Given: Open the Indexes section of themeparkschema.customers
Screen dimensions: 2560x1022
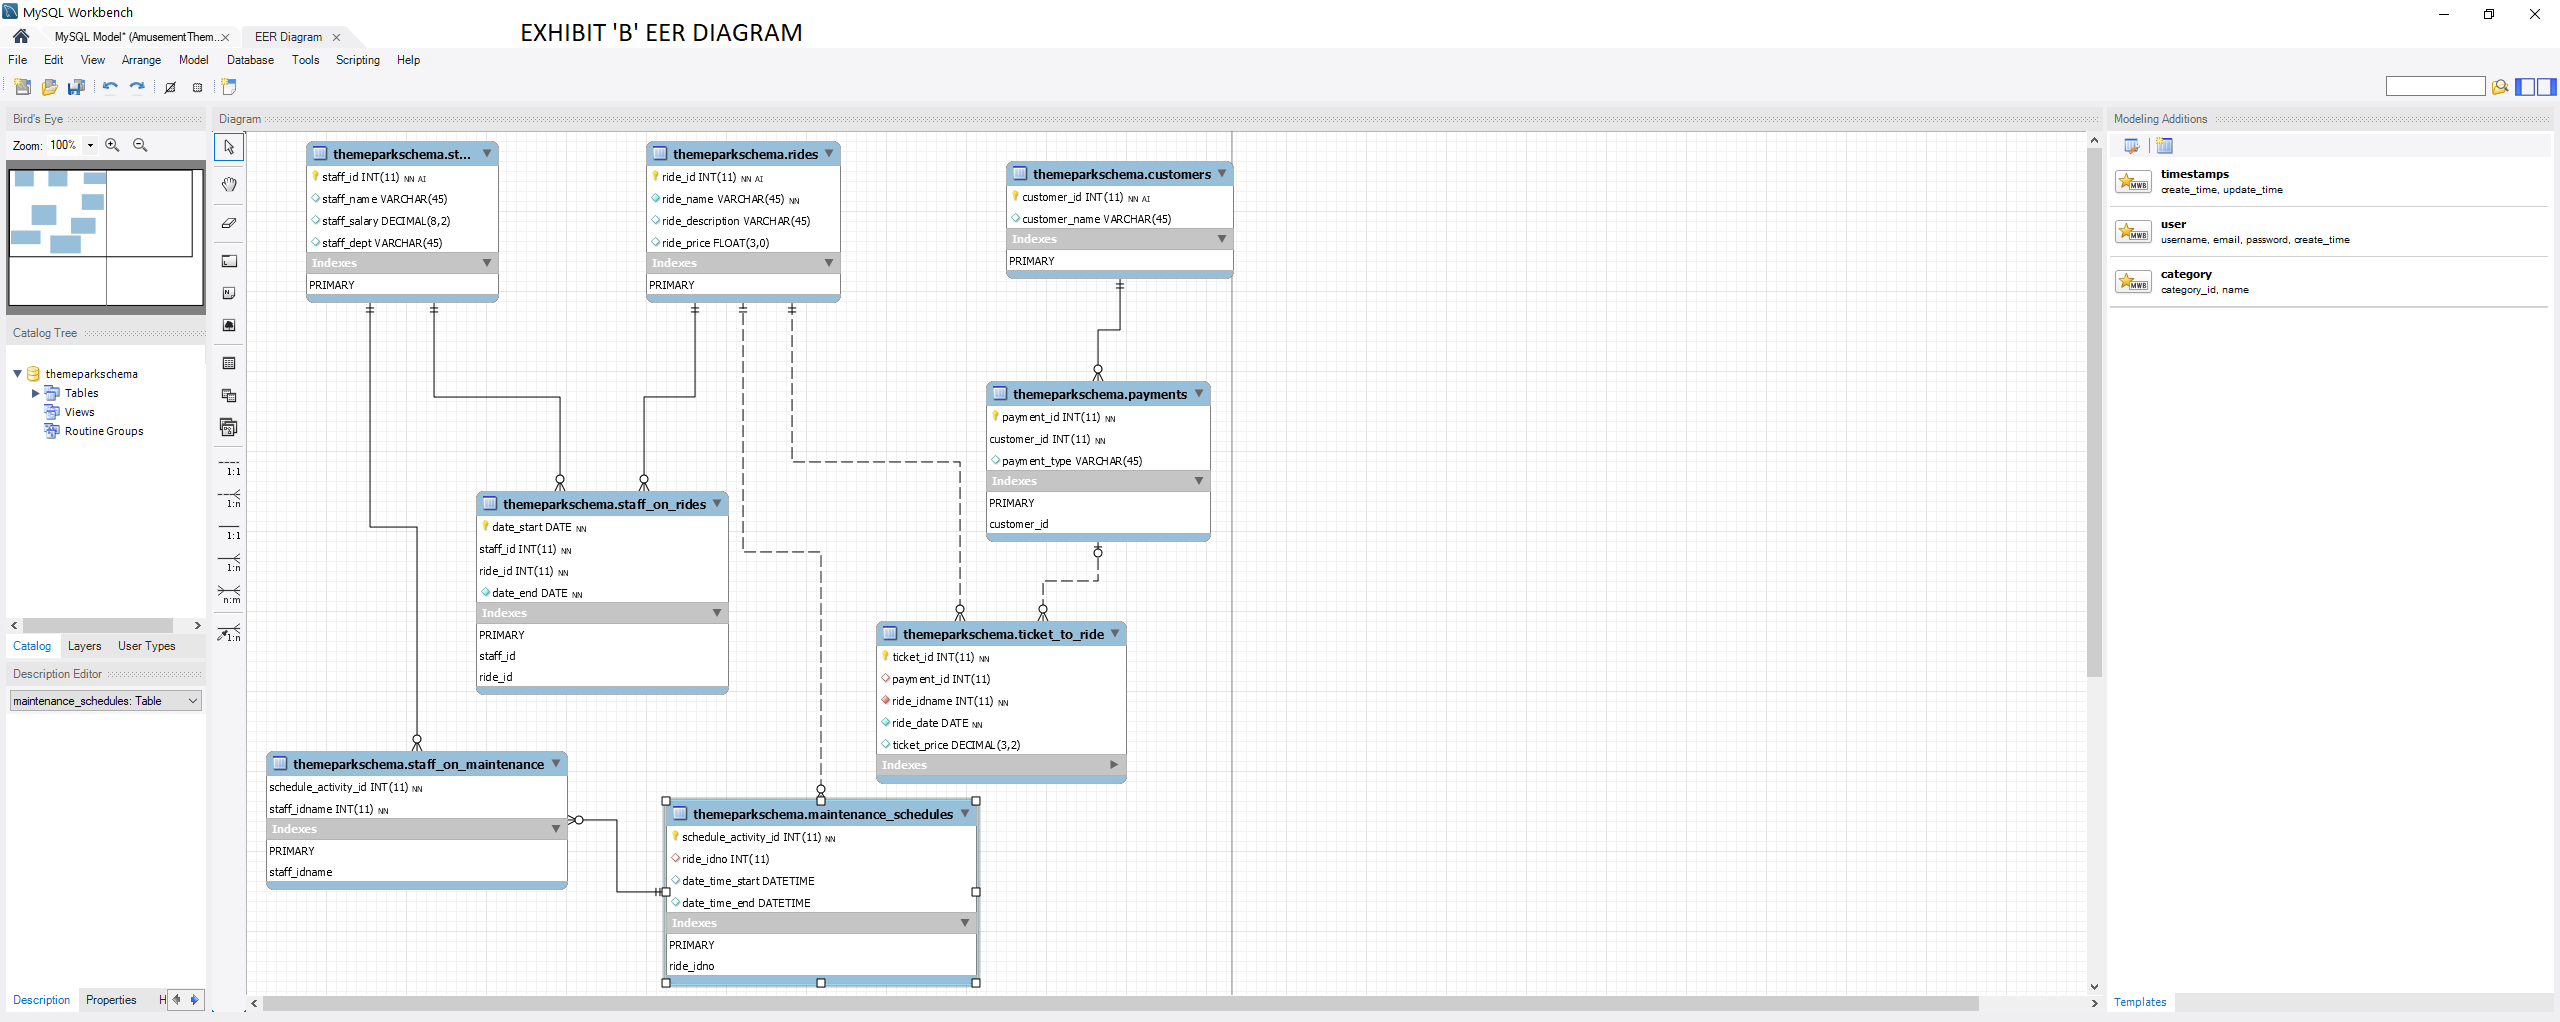Looking at the screenshot, I should pos(1220,239).
